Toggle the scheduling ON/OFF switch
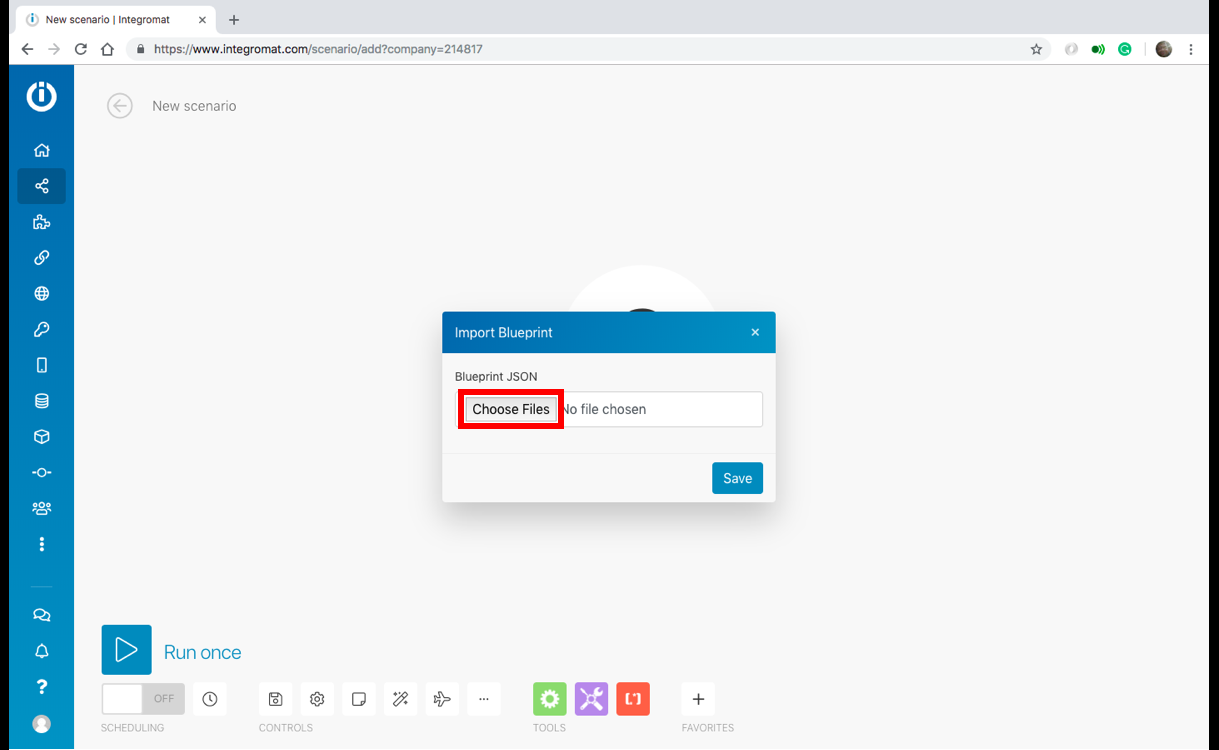The width and height of the screenshot is (1219, 750). [x=143, y=699]
